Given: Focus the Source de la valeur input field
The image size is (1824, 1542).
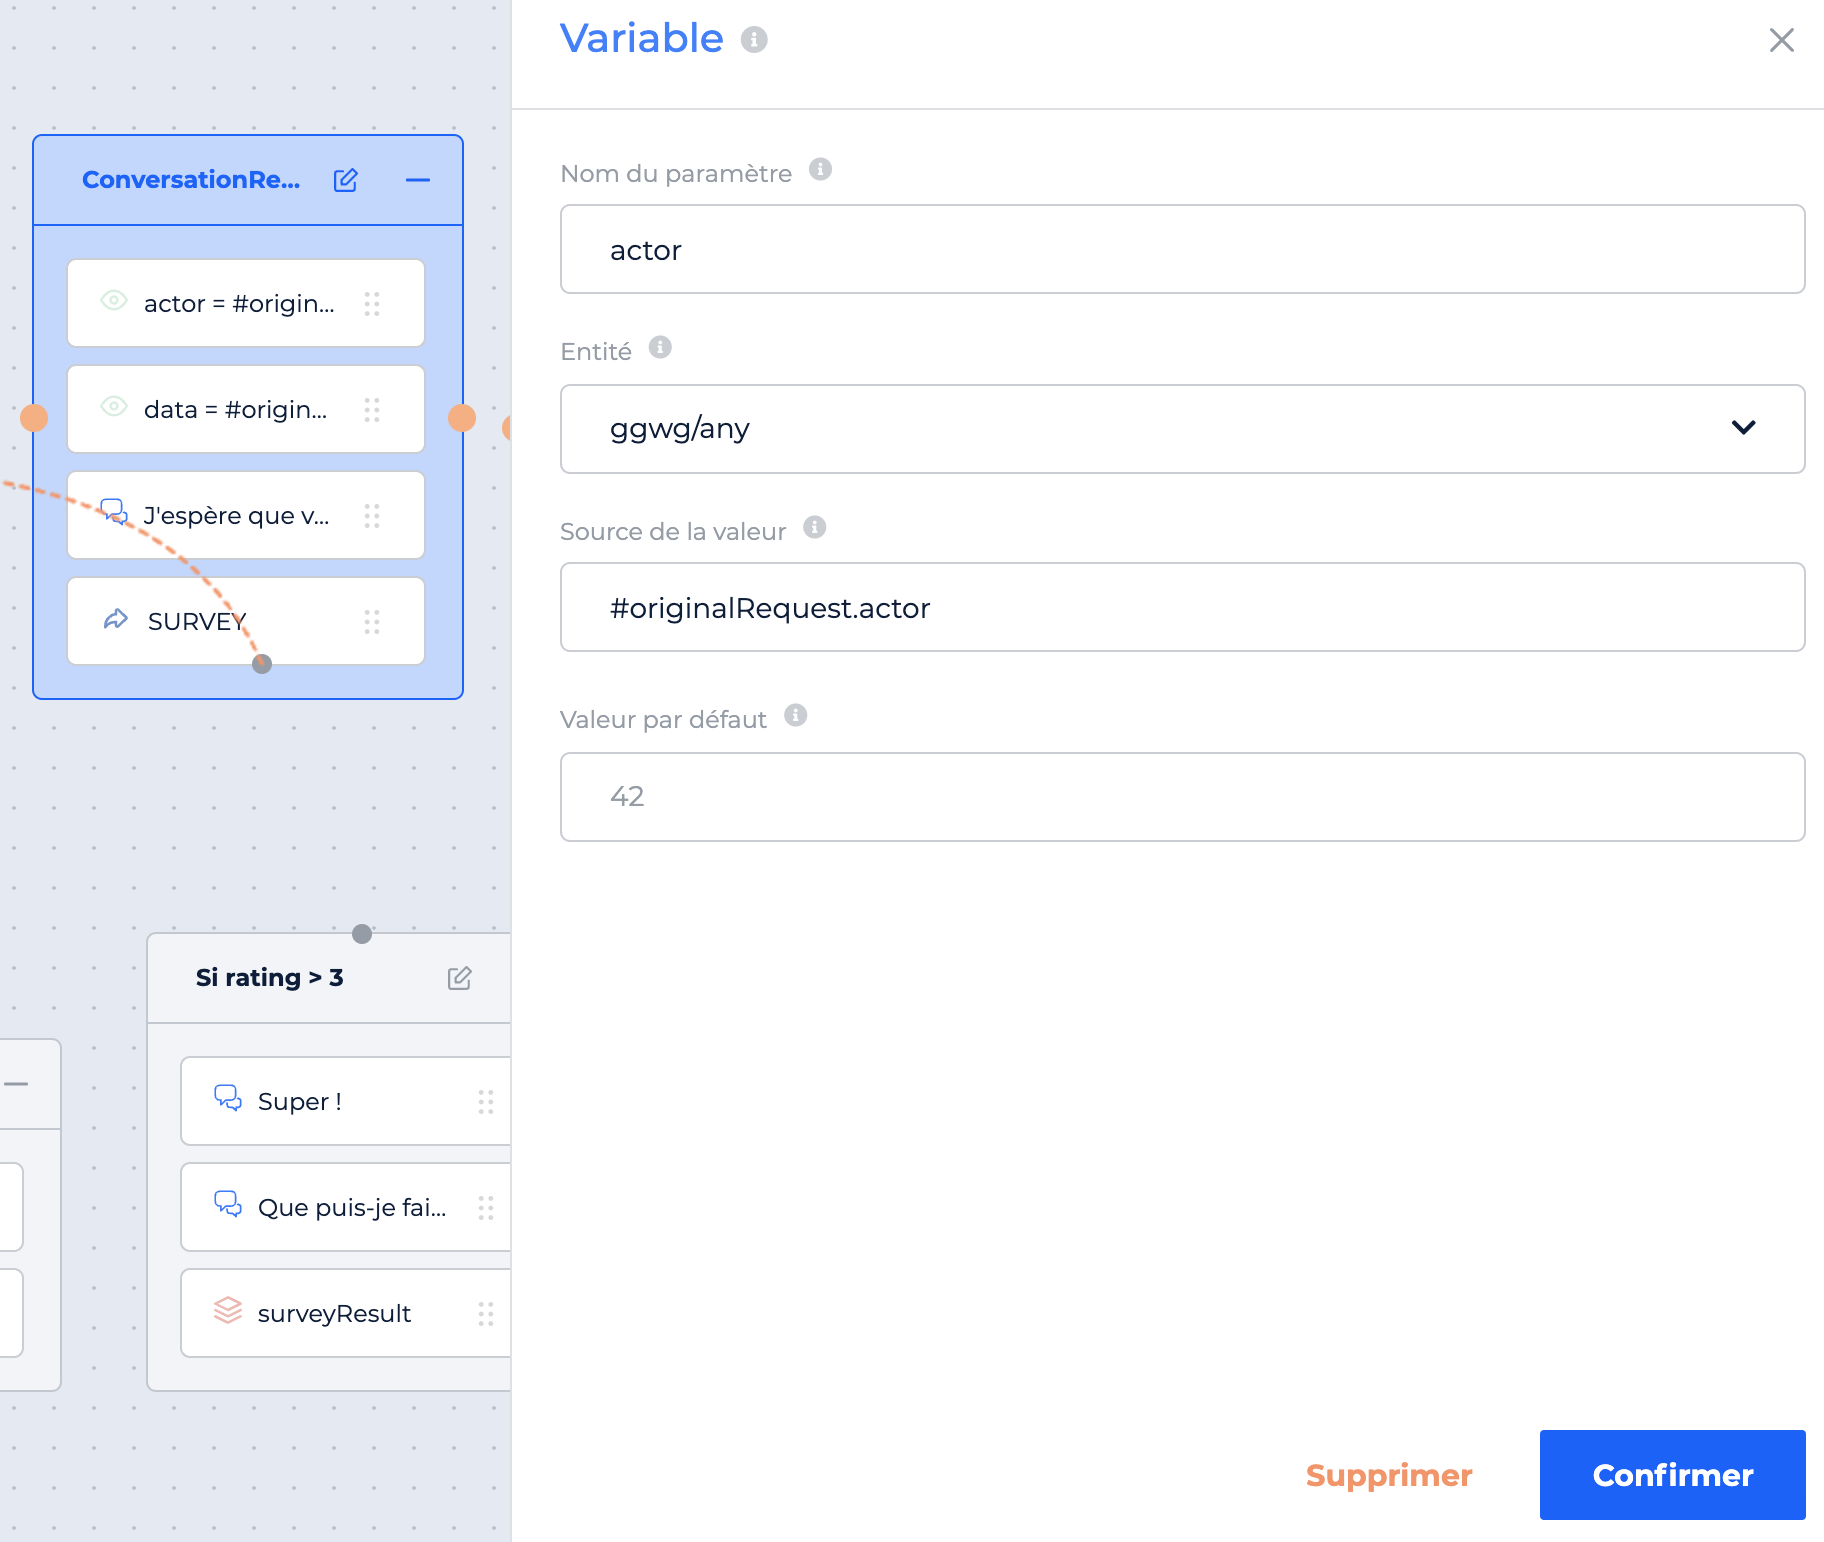Looking at the screenshot, I should (1182, 607).
